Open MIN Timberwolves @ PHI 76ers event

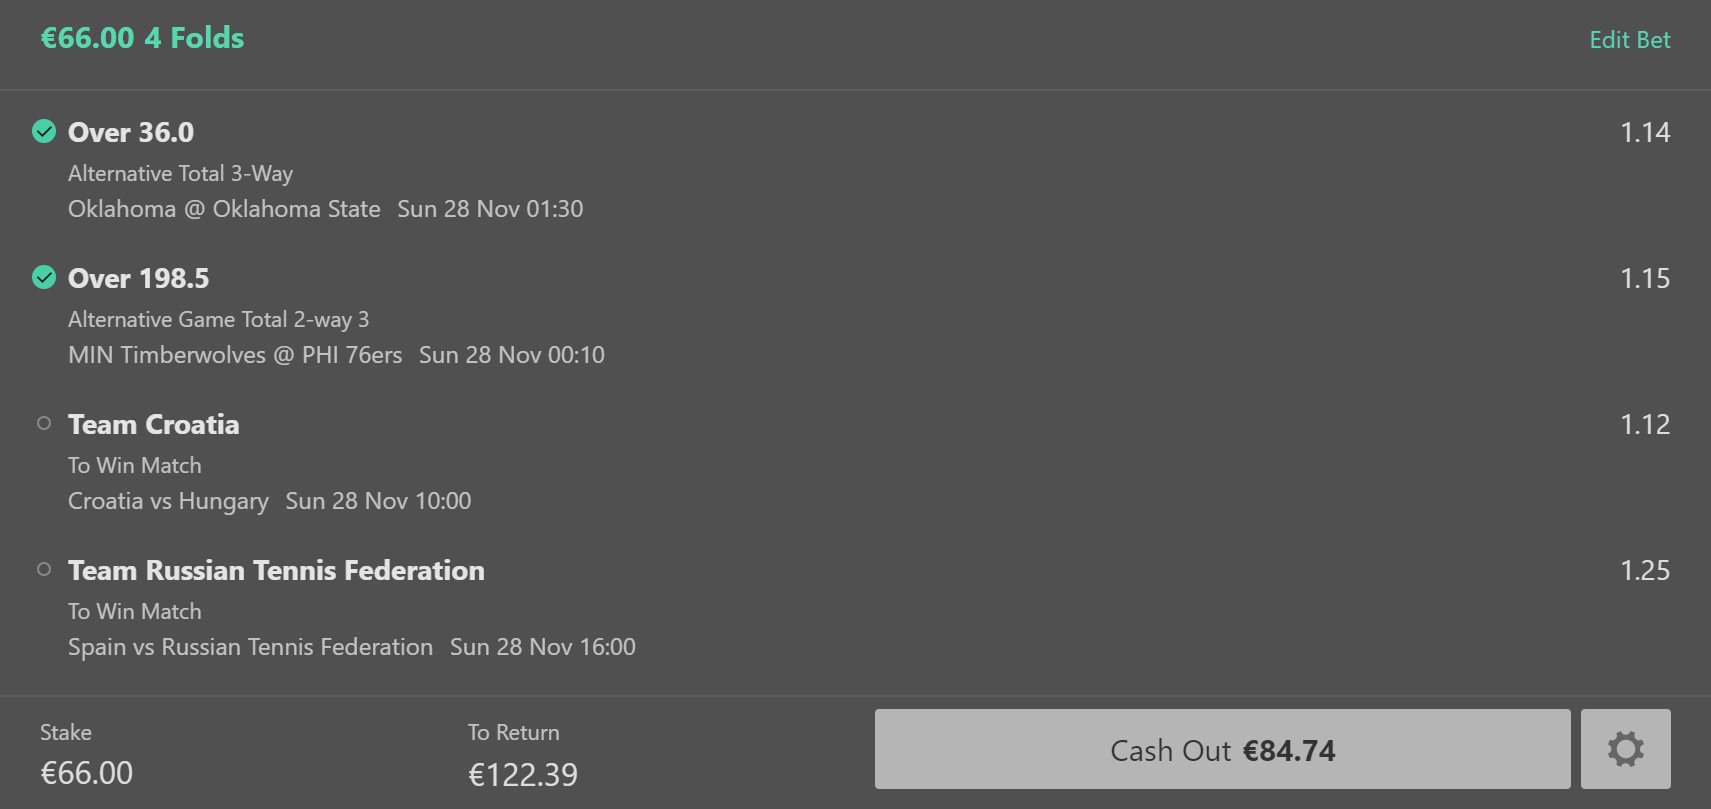click(x=235, y=355)
